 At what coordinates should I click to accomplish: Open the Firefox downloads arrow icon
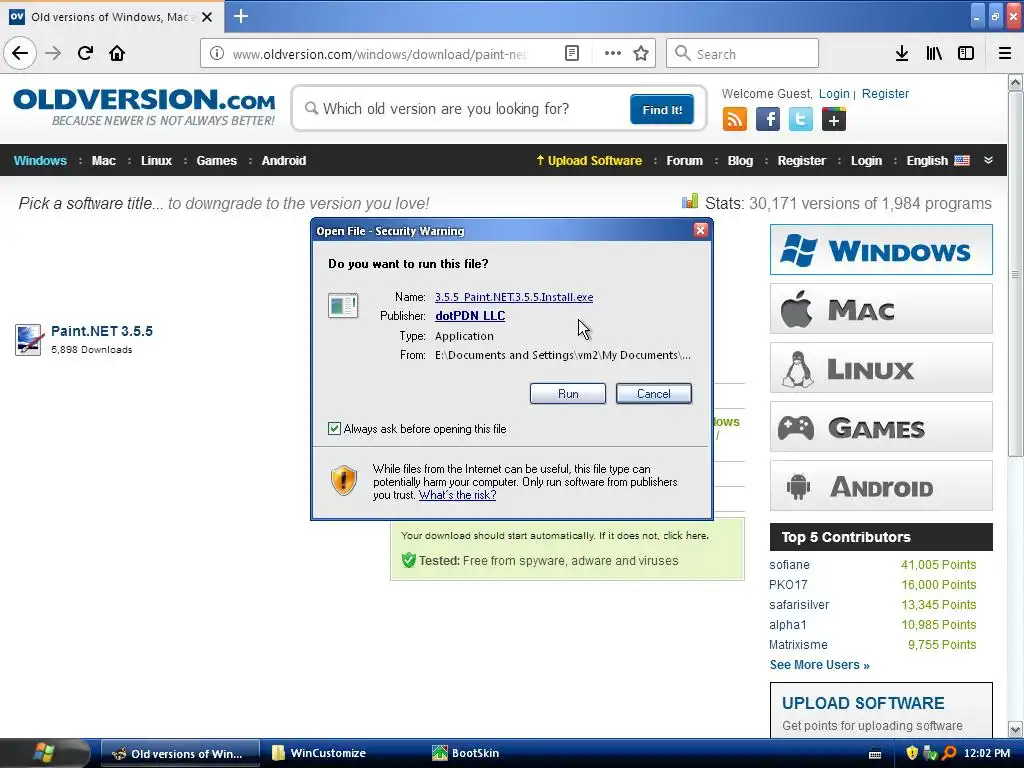coord(902,54)
